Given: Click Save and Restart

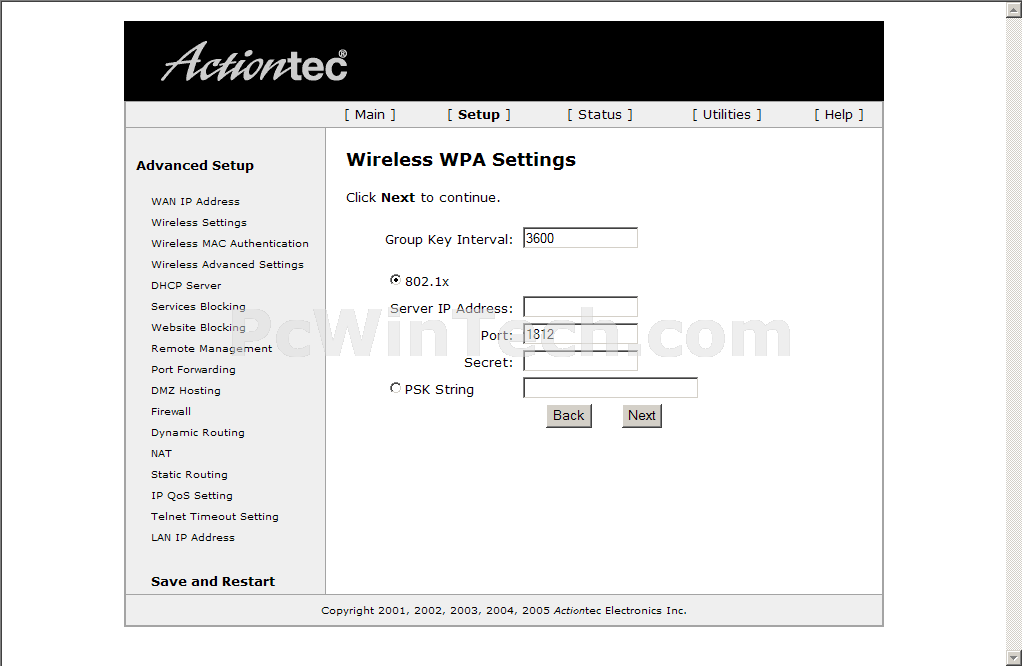Looking at the screenshot, I should pos(213,581).
